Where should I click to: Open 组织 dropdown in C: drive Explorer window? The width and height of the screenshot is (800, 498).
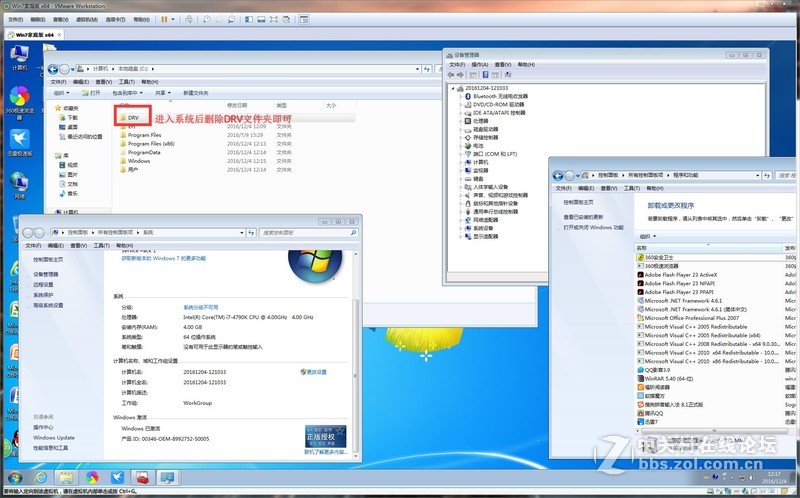pyautogui.click(x=61, y=93)
